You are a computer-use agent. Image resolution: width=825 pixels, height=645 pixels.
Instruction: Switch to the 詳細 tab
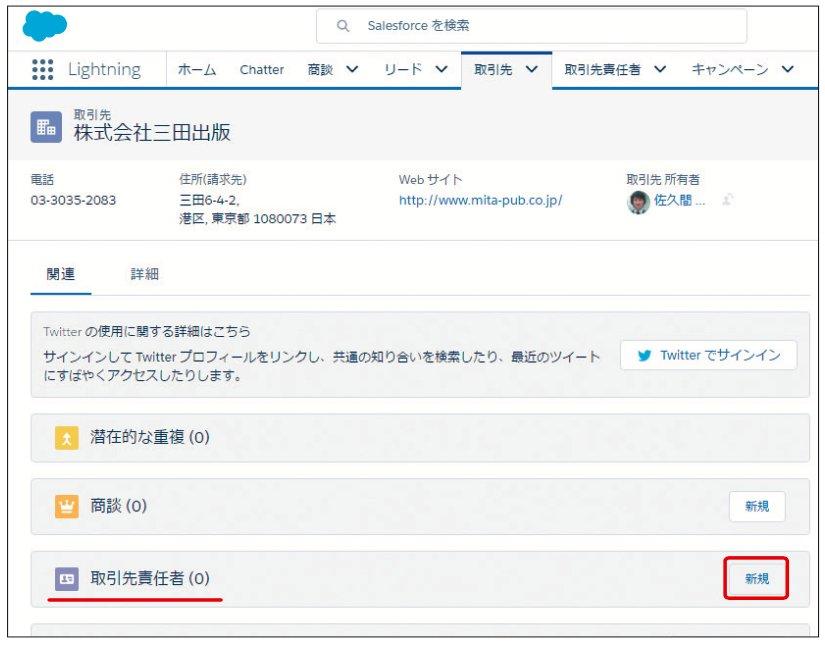[144, 274]
